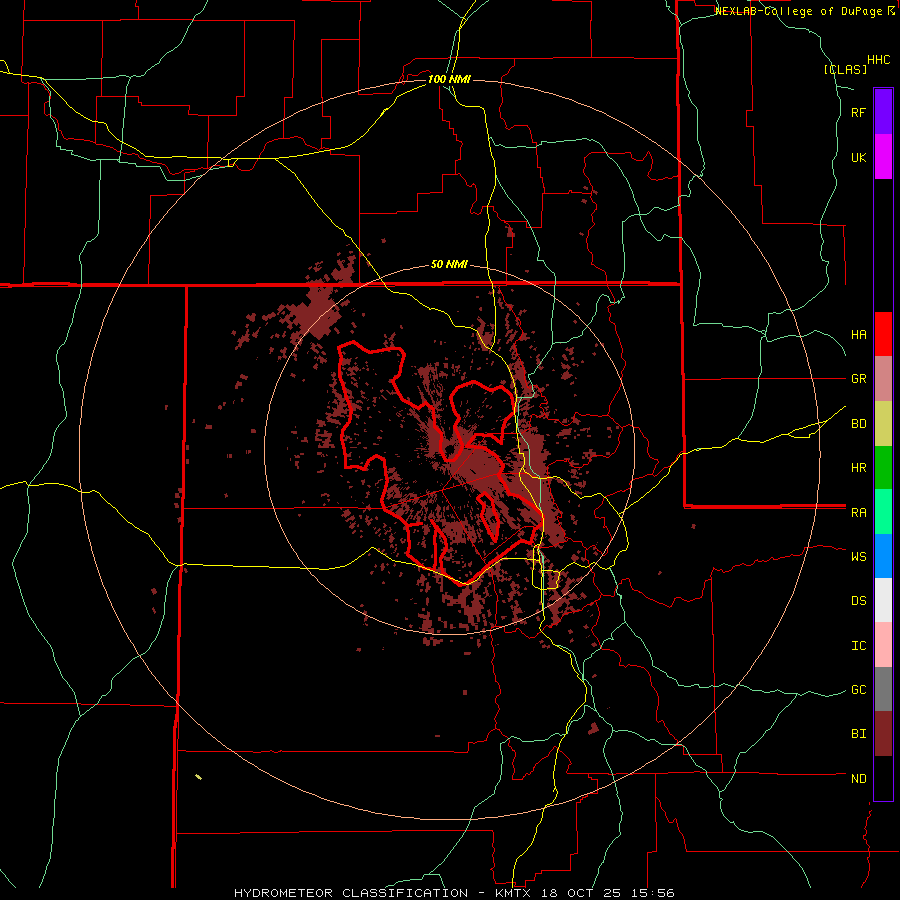The height and width of the screenshot is (900, 900).
Task: Click the GC gray legend swatch
Action: coord(883,689)
